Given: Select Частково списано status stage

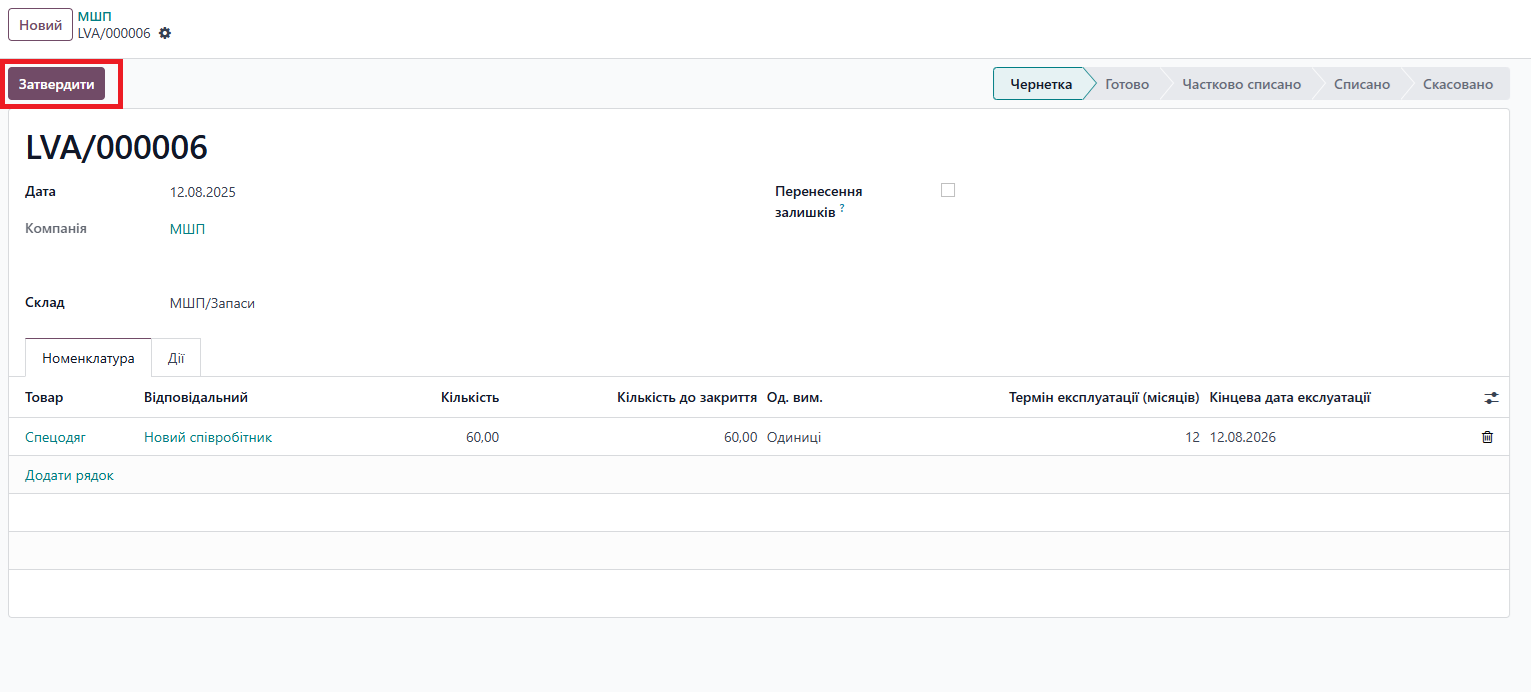Looking at the screenshot, I should (x=1241, y=84).
